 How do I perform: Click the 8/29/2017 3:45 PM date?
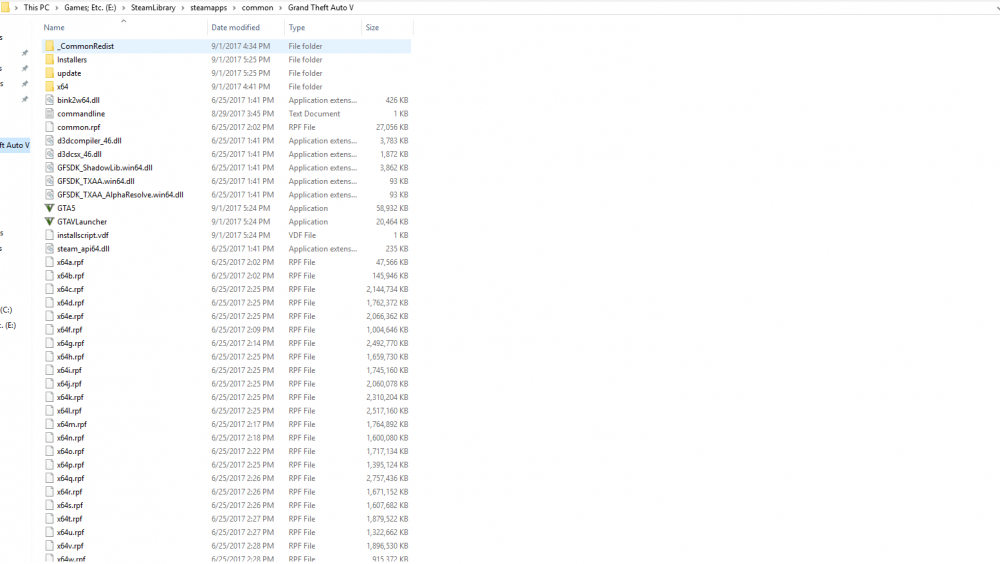[x=242, y=114]
